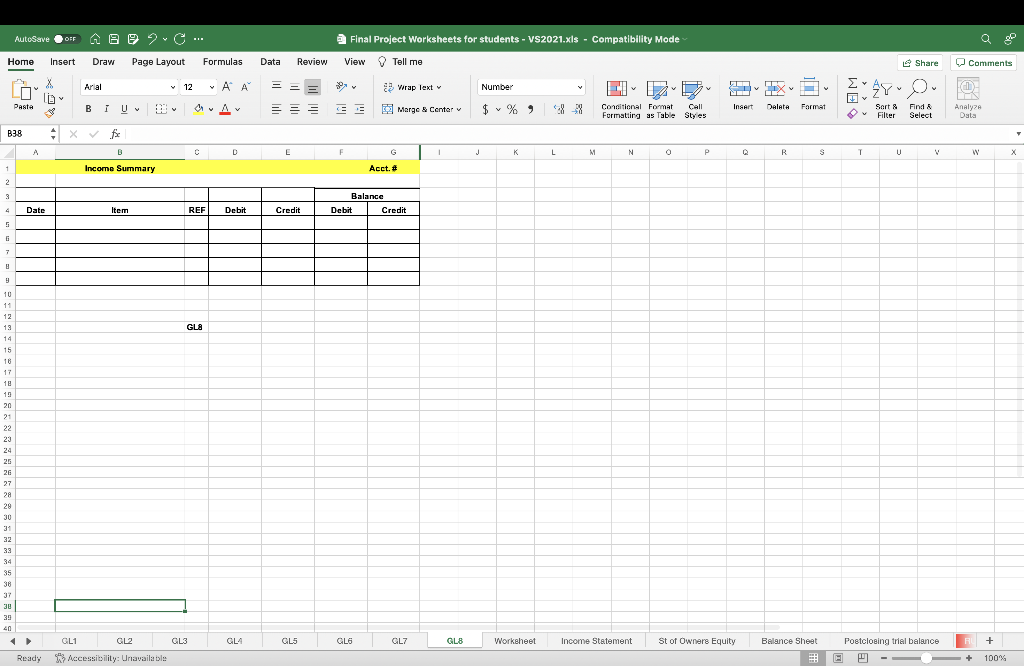Click the Decrease Indent icon
This screenshot has width=1024, height=666.
341,109
